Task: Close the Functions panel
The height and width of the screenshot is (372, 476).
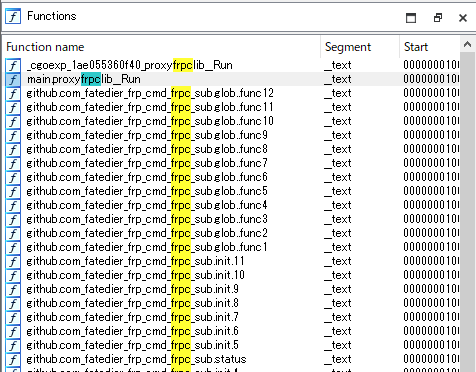Action: coord(463,18)
